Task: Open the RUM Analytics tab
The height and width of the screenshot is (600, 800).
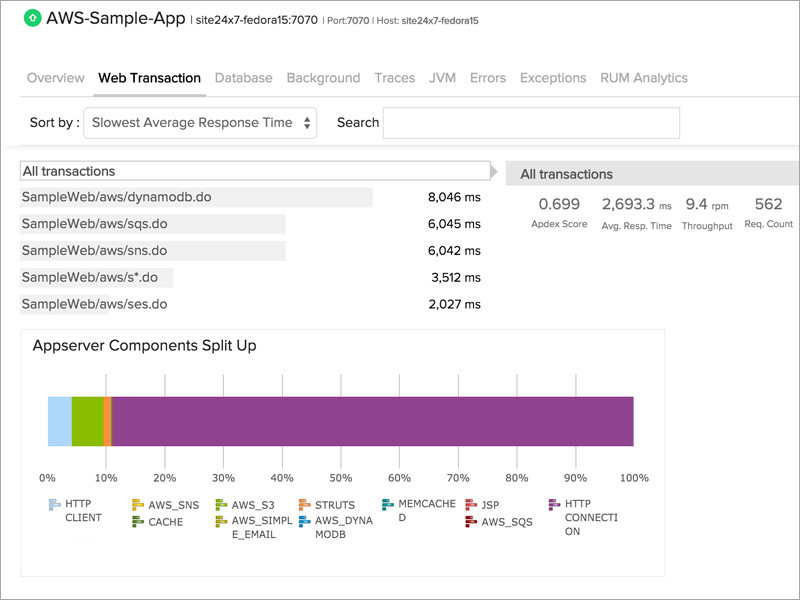Action: (x=642, y=78)
